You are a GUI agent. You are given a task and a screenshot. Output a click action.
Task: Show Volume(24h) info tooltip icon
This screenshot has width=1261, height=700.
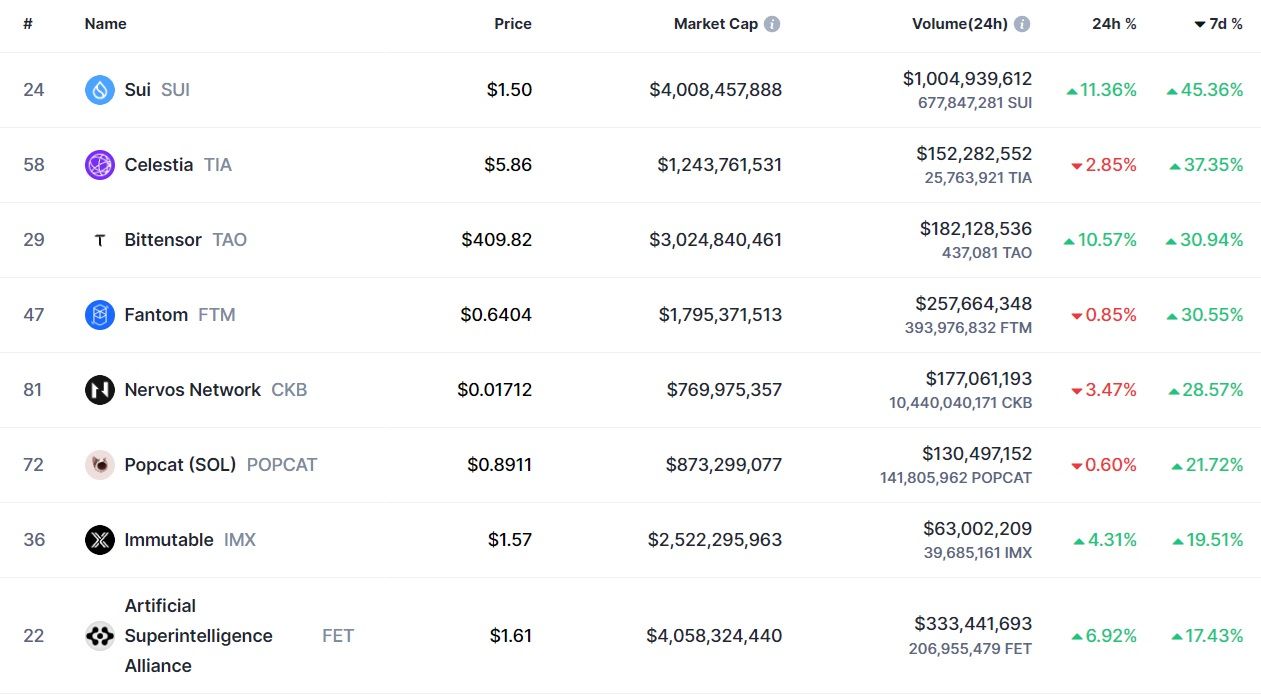[x=1022, y=24]
